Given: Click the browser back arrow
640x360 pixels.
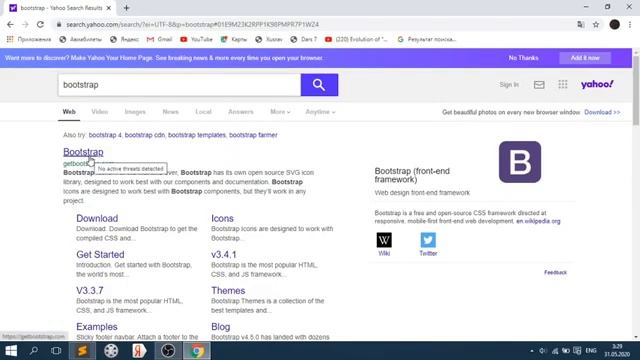Looking at the screenshot, I should pyautogui.click(x=10, y=24).
